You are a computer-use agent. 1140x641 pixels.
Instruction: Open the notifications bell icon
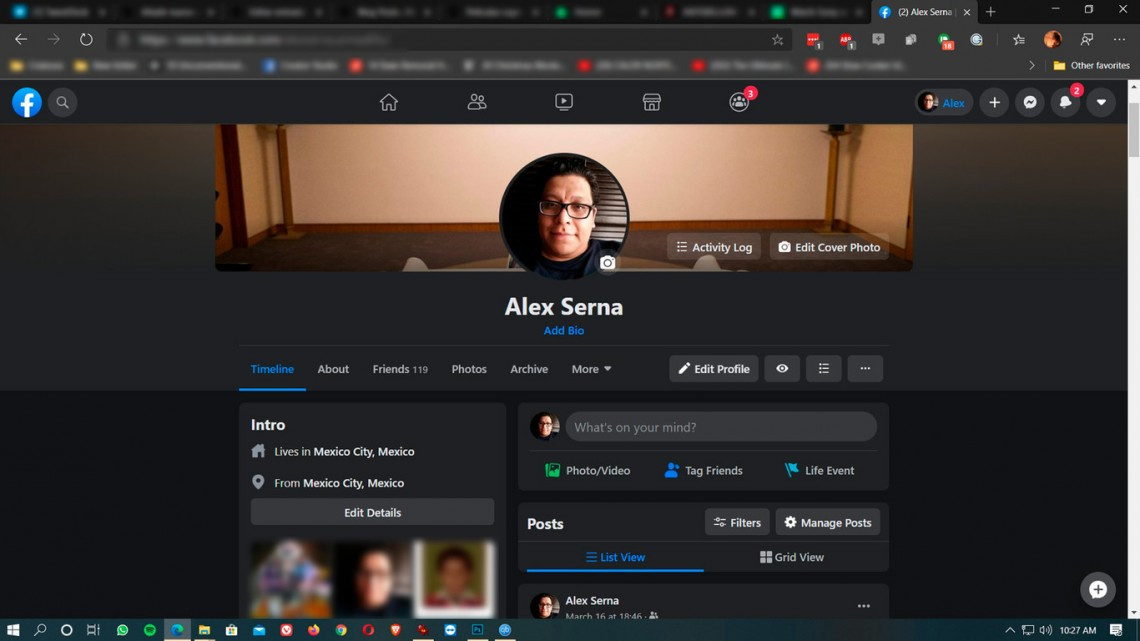tap(1065, 102)
